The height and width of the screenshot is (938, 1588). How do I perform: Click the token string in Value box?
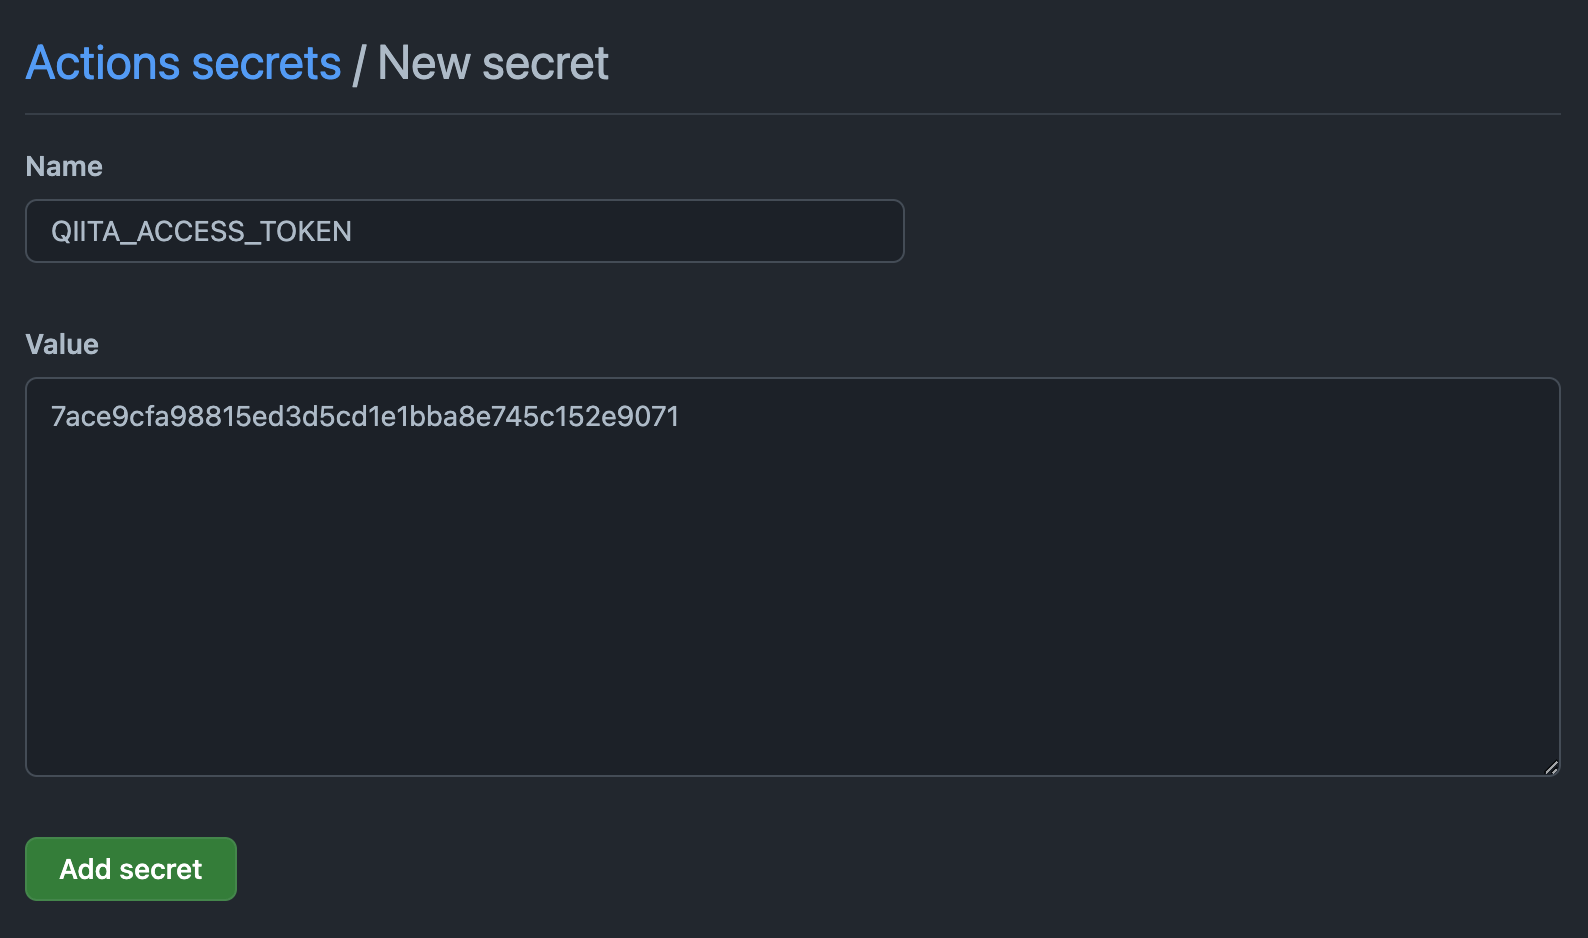point(365,417)
